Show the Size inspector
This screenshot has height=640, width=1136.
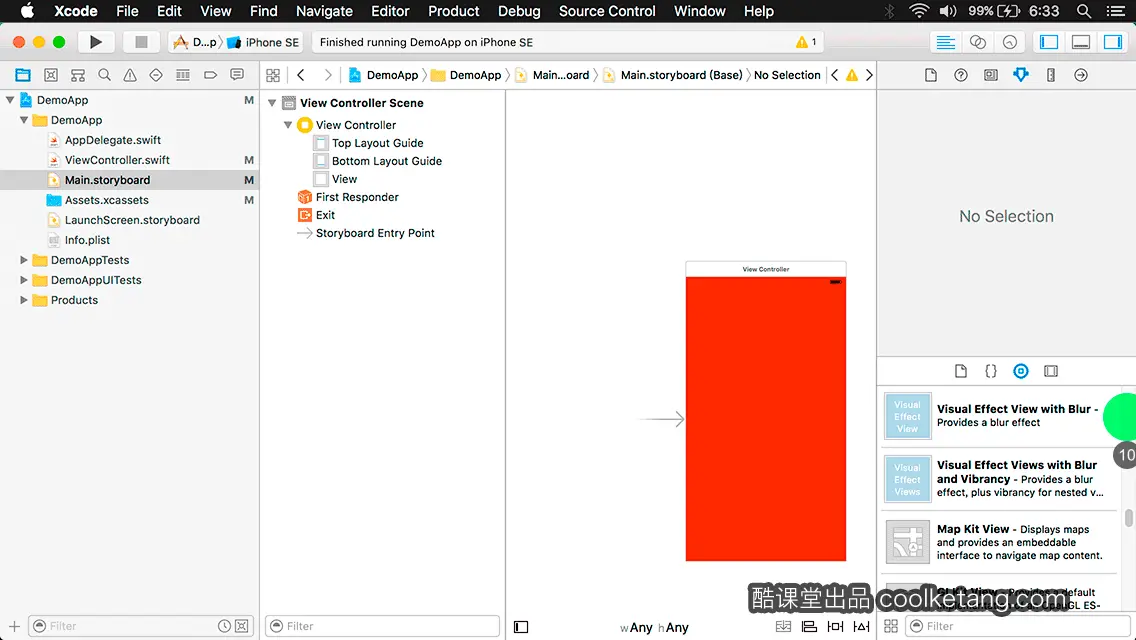1051,75
